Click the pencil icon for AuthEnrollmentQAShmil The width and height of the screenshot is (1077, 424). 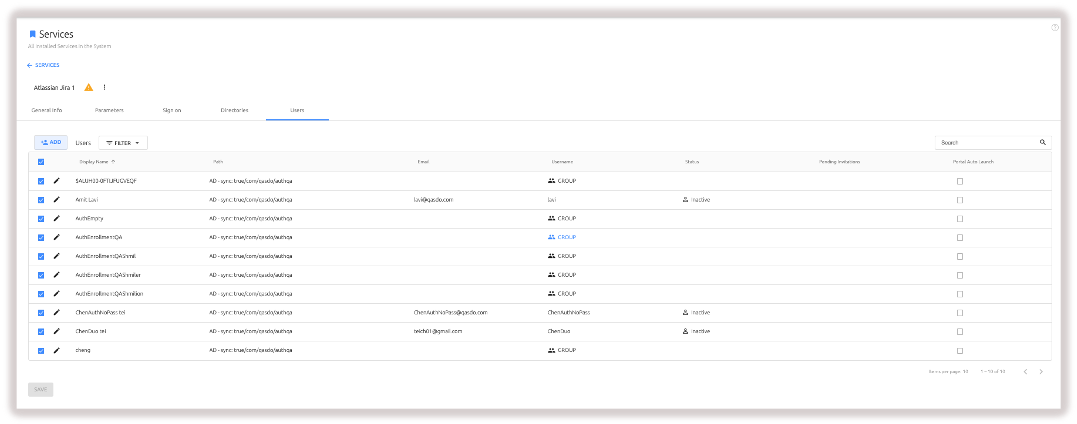click(57, 256)
